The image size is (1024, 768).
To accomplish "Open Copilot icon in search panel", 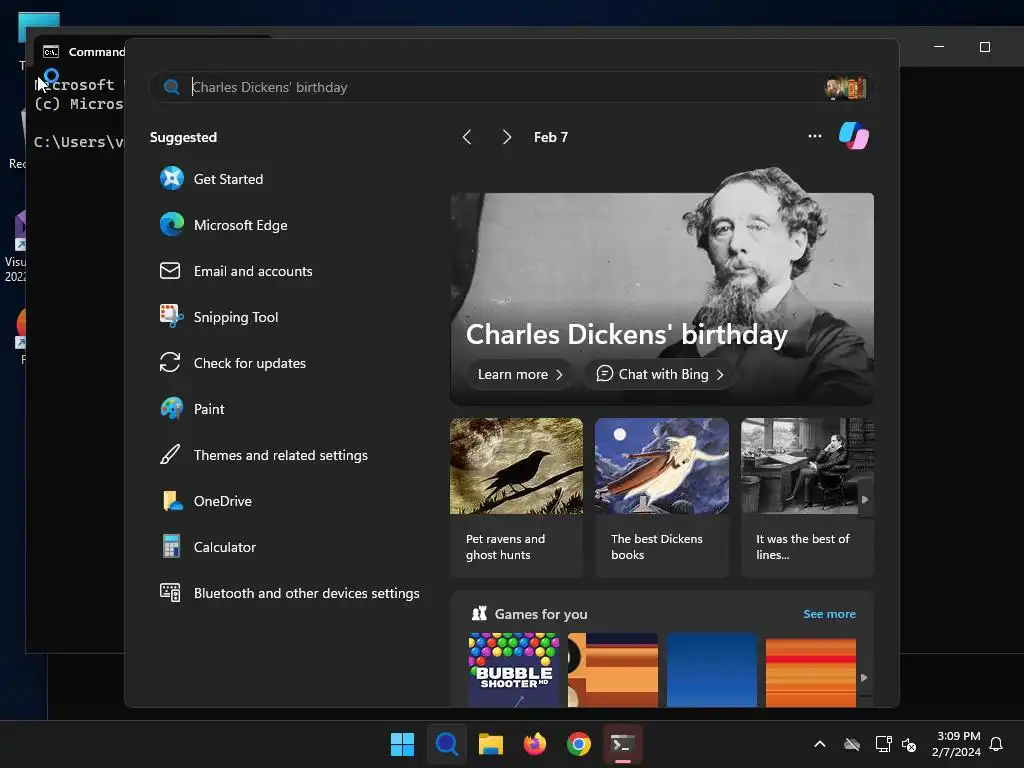I will [x=854, y=136].
